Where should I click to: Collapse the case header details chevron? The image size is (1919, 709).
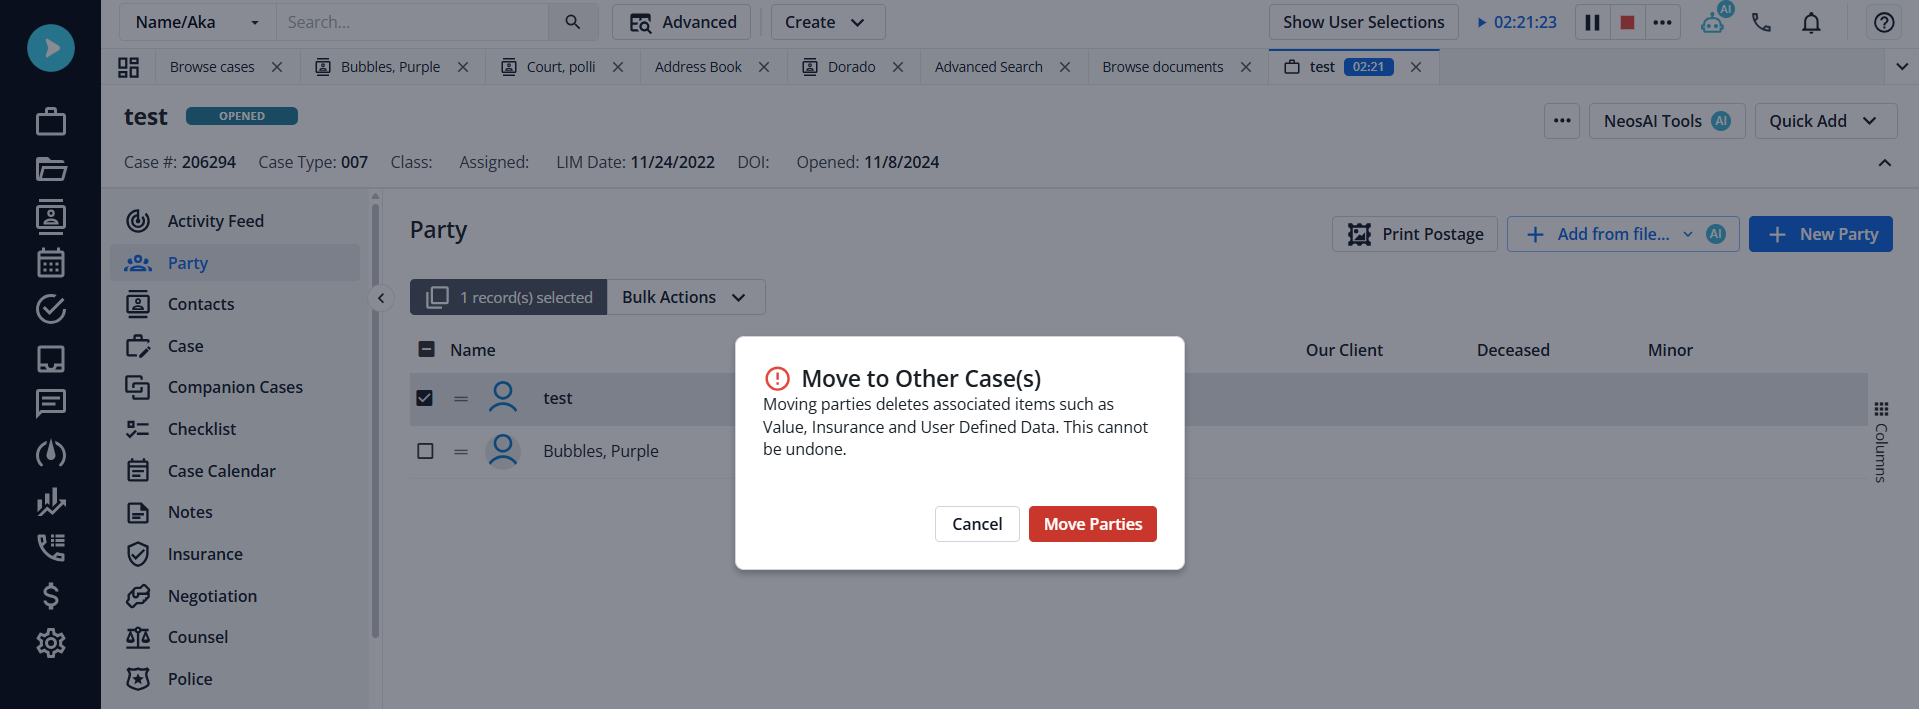pyautogui.click(x=1885, y=163)
